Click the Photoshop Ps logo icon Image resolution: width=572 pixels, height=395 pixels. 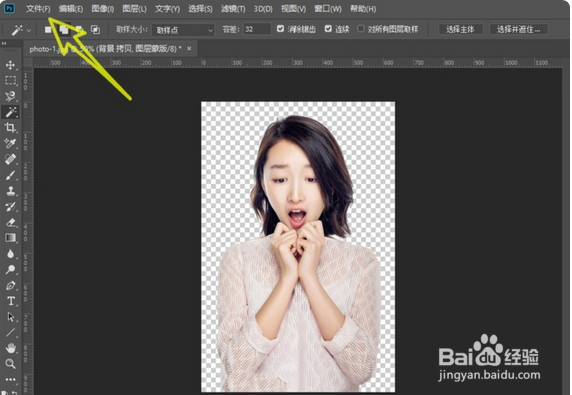pyautogui.click(x=9, y=8)
